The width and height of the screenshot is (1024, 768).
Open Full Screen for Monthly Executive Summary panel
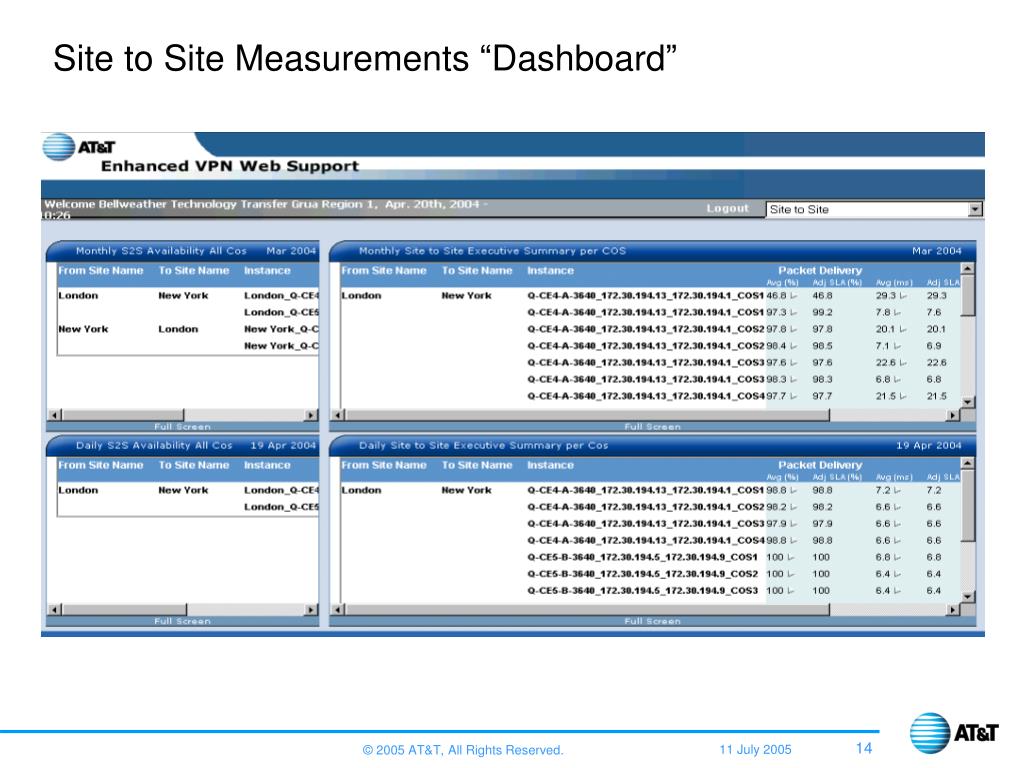point(652,426)
